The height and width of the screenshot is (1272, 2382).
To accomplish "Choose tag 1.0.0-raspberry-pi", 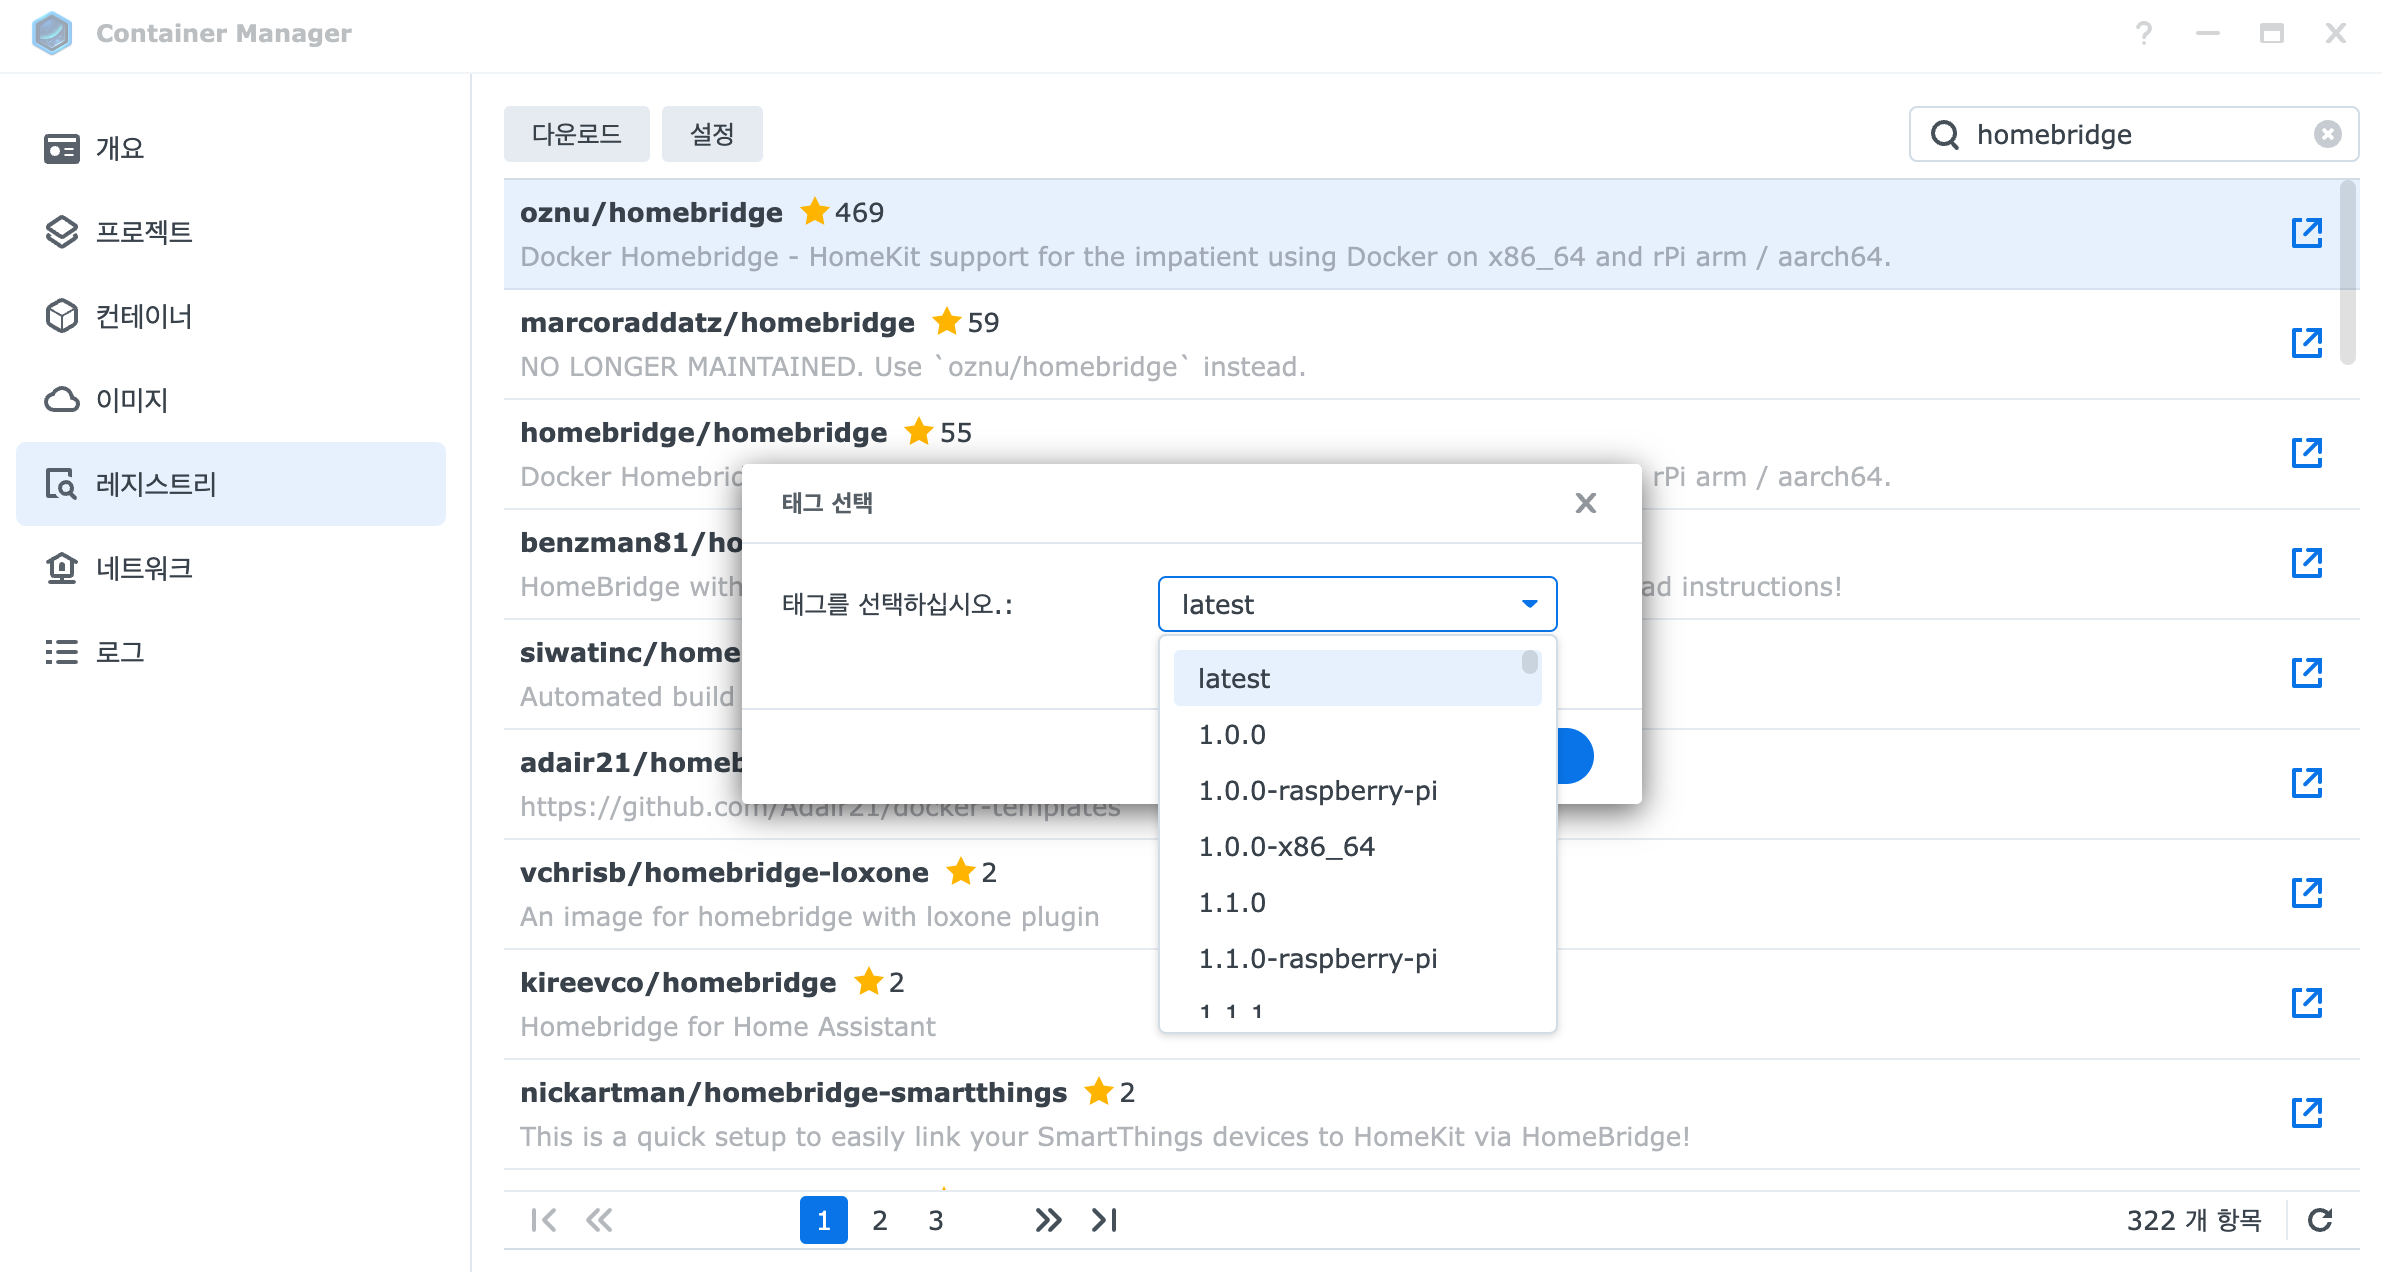I will pos(1358,790).
